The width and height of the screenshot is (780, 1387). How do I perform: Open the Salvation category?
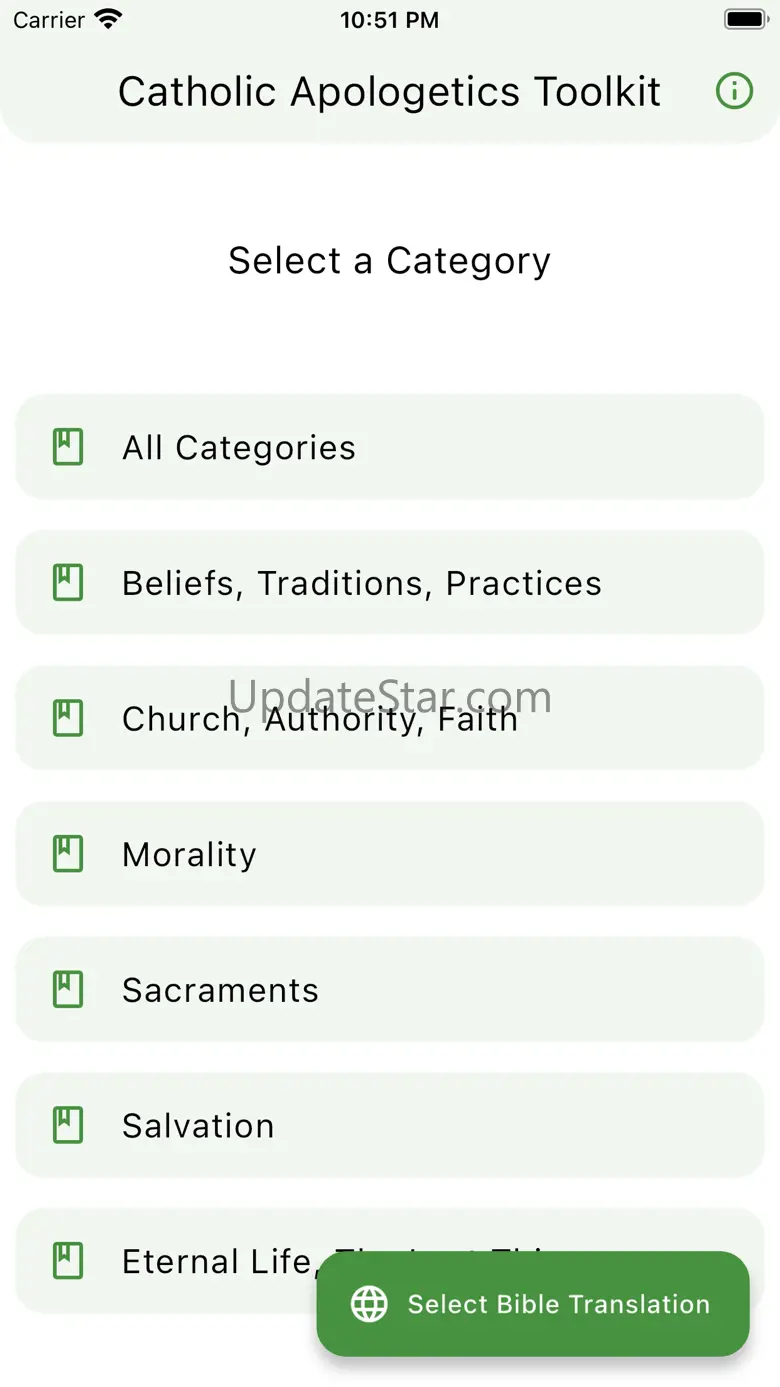[390, 1126]
